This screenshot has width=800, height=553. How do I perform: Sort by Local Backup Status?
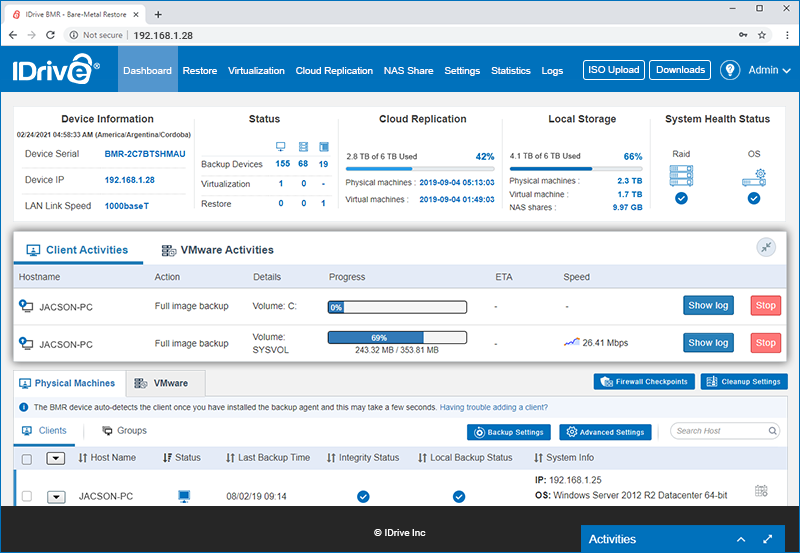pyautogui.click(x=465, y=458)
